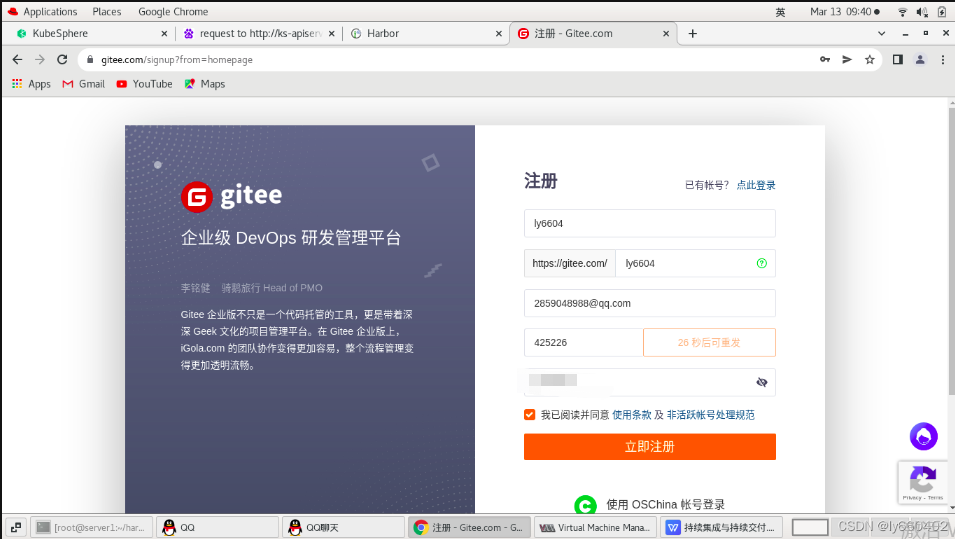Open the Chrome side panel icon
Screen dimensions: 955x539
pos(898,59)
